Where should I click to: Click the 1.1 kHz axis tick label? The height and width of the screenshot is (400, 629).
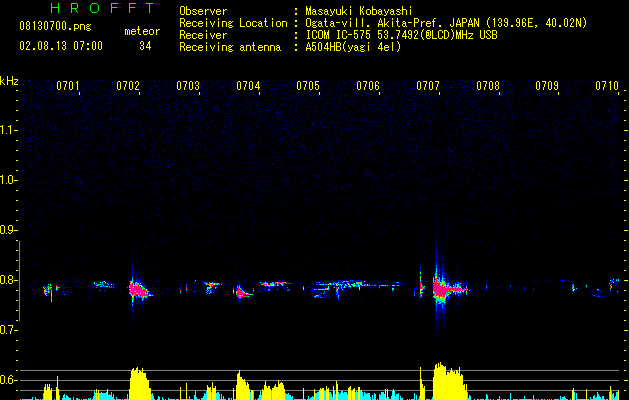[8, 130]
